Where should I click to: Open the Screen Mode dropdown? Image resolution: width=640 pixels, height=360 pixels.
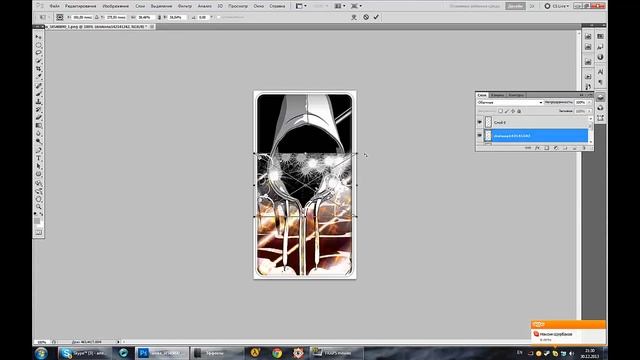[x=356, y=6]
